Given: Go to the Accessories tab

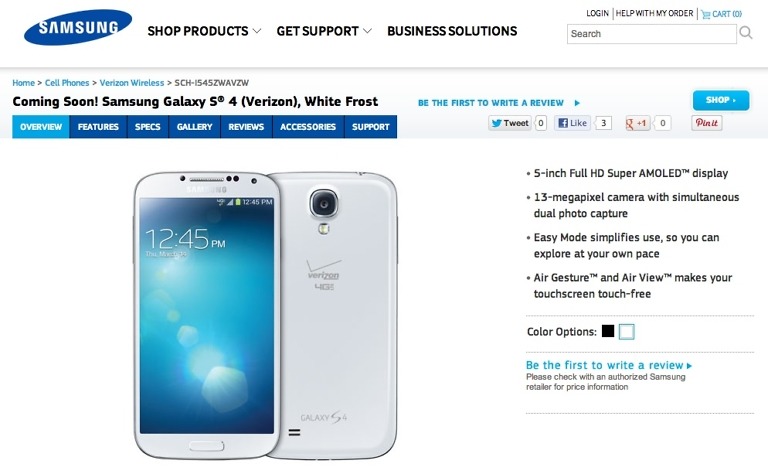Looking at the screenshot, I should (308, 127).
